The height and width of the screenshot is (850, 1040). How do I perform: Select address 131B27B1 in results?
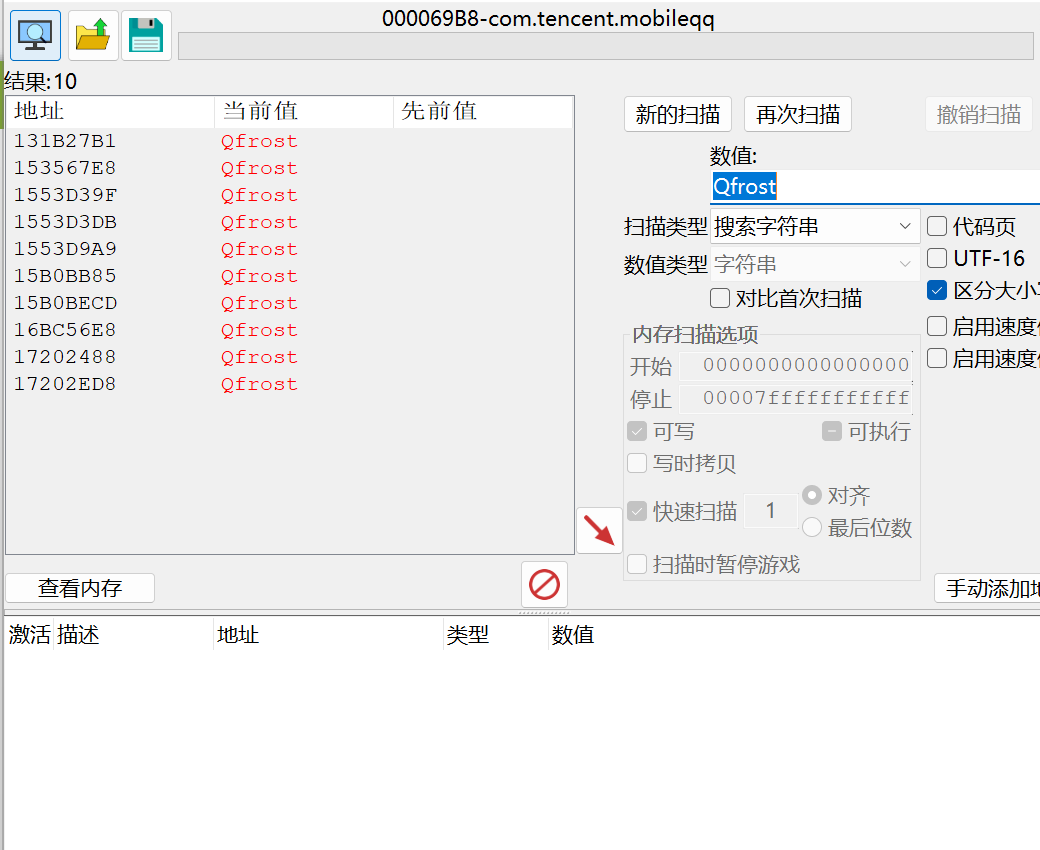[65, 141]
